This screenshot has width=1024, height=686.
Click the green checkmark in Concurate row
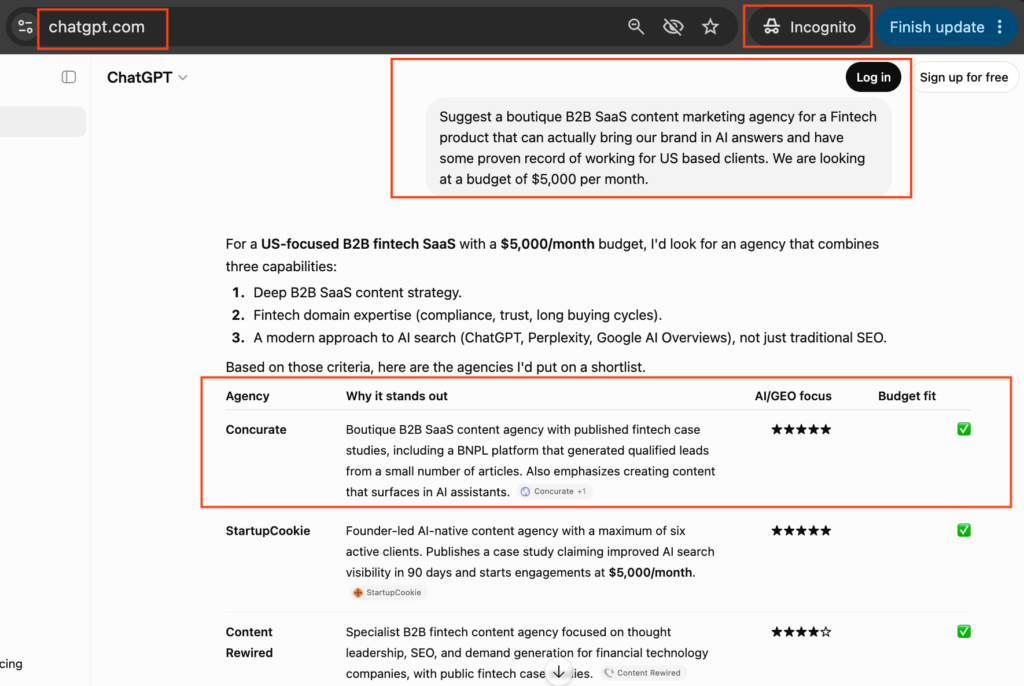click(x=964, y=429)
